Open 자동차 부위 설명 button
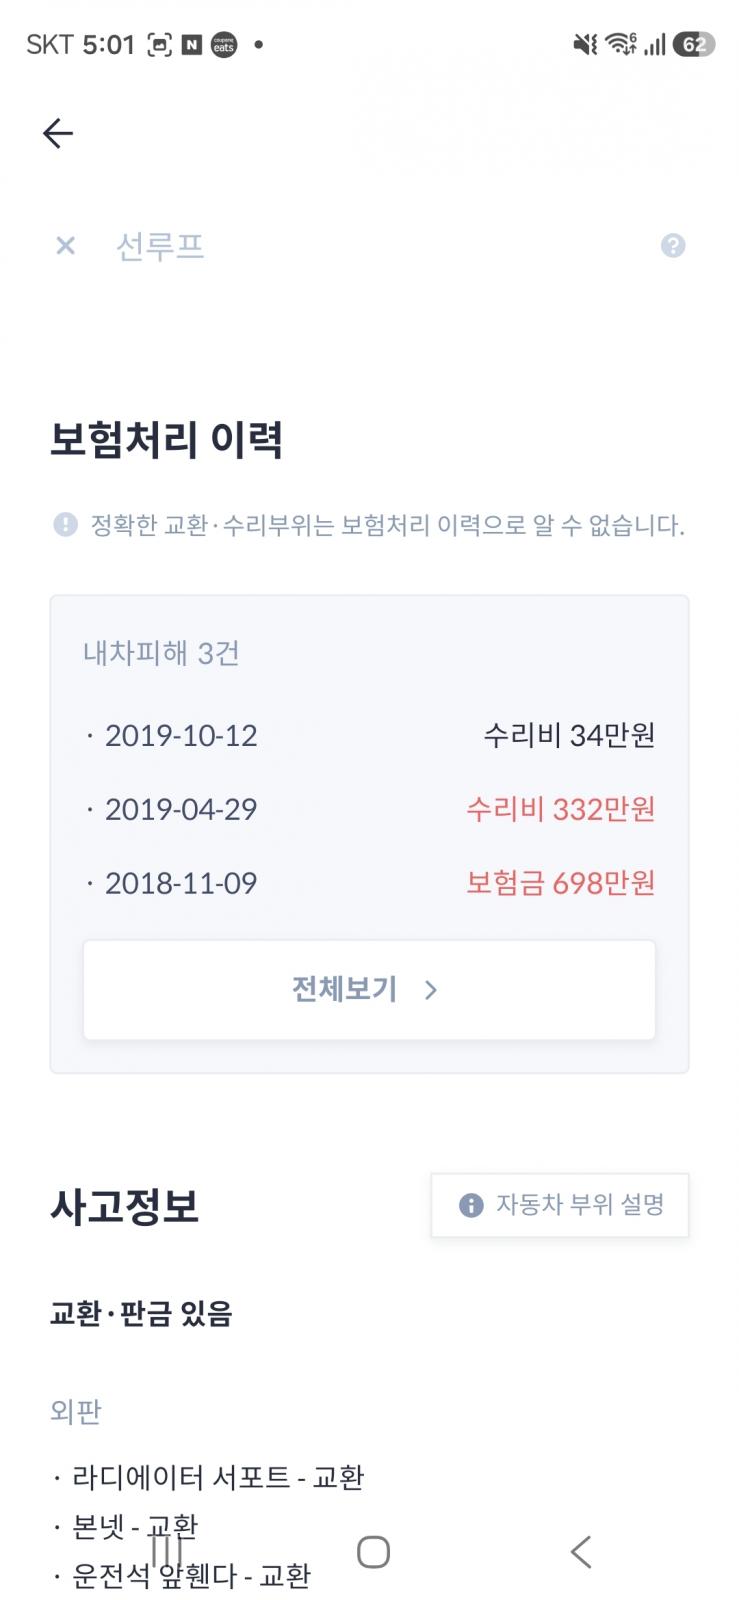Viewport: 739px width, 1600px height. [x=560, y=1205]
